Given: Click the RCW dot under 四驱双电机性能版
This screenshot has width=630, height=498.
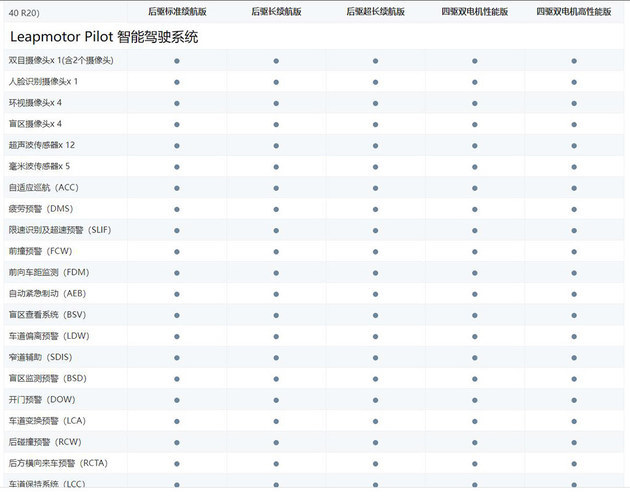Looking at the screenshot, I should click(475, 443).
